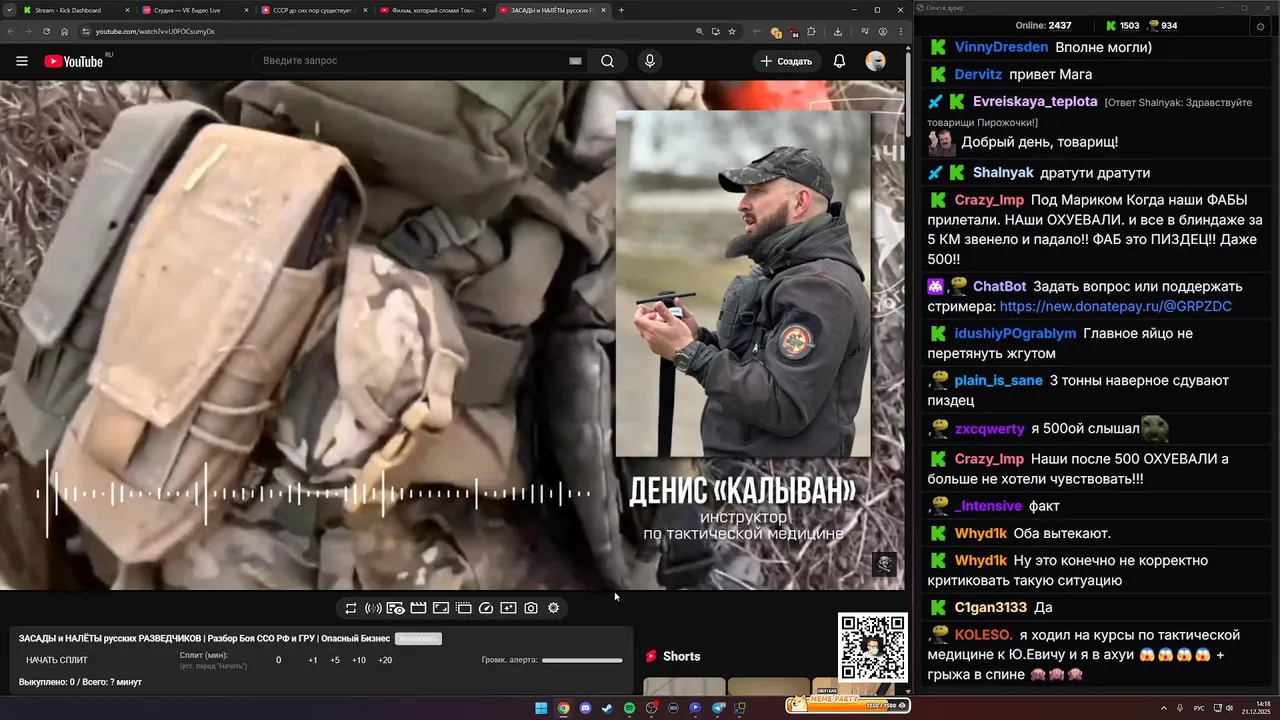
Task: Click the channel watermark in the video corner
Action: click(883, 564)
